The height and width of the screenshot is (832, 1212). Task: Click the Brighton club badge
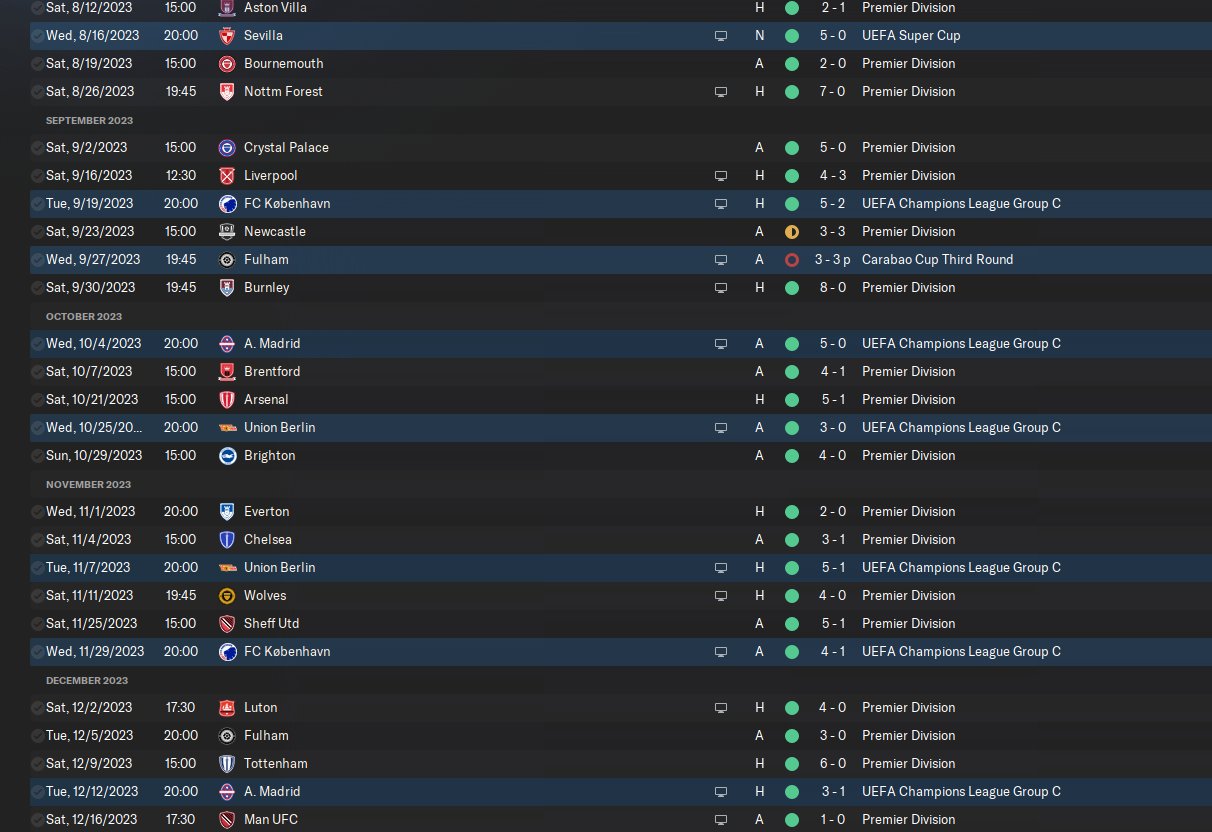(x=227, y=455)
